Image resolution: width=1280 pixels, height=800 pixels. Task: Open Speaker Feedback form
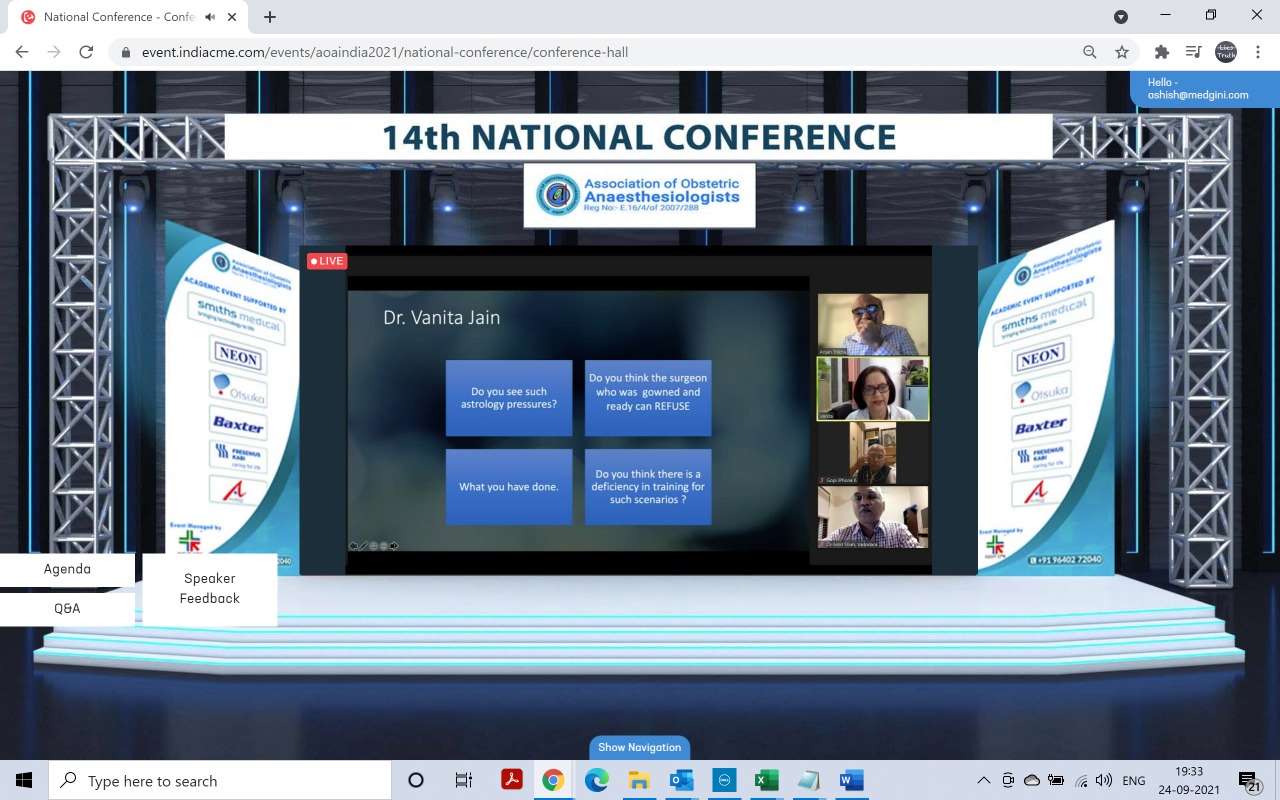[210, 588]
